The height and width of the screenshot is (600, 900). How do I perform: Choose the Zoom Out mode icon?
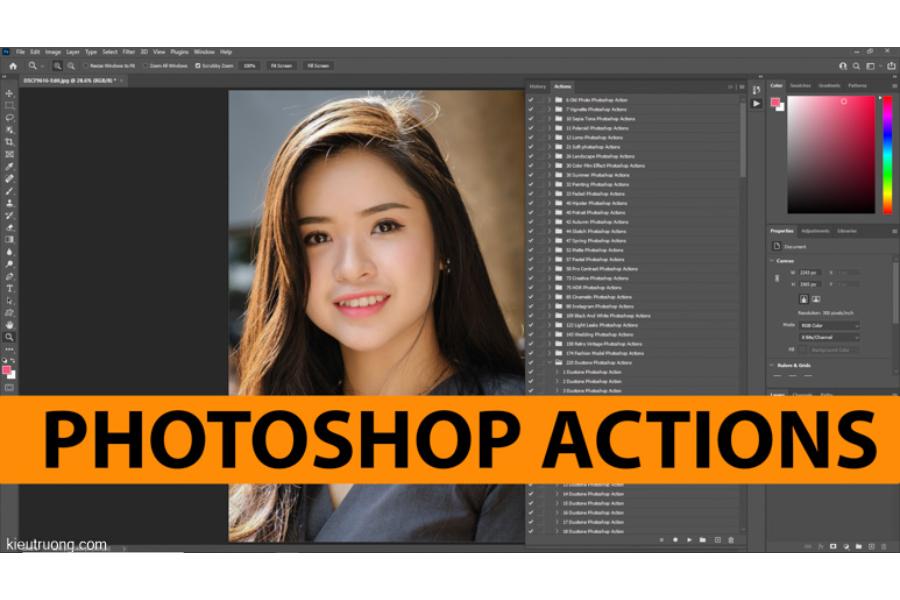tap(71, 66)
